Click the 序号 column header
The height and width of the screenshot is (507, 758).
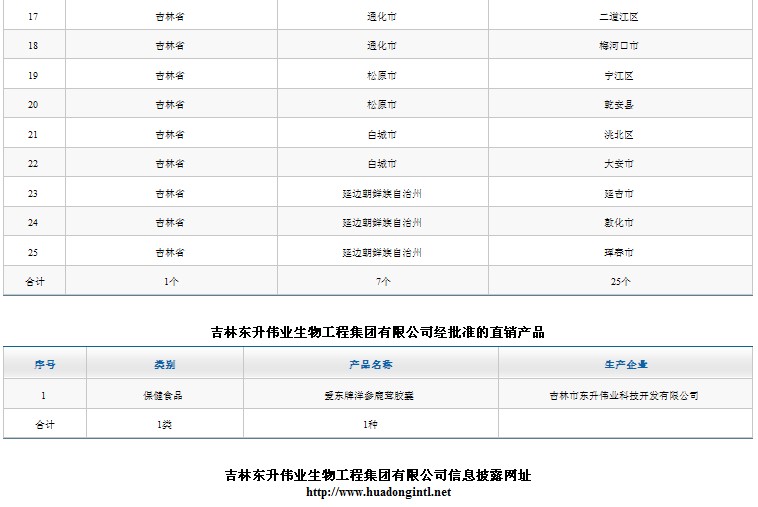[45, 365]
